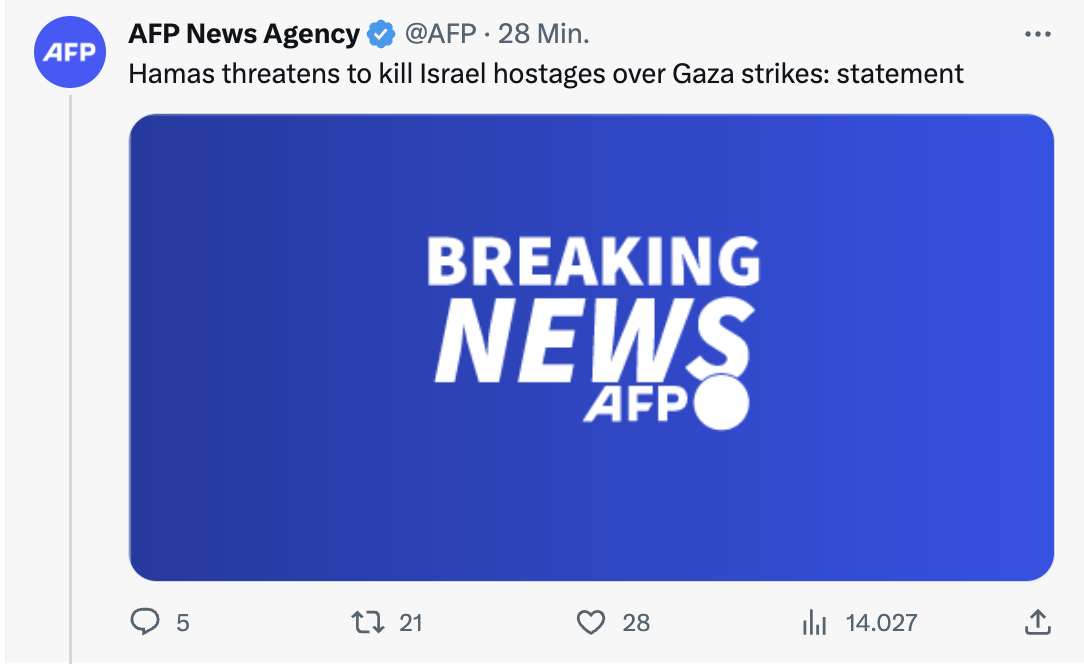This screenshot has width=1084, height=664.
Task: Click the "BREAKING" headline word in the image
Action: pyautogui.click(x=593, y=262)
